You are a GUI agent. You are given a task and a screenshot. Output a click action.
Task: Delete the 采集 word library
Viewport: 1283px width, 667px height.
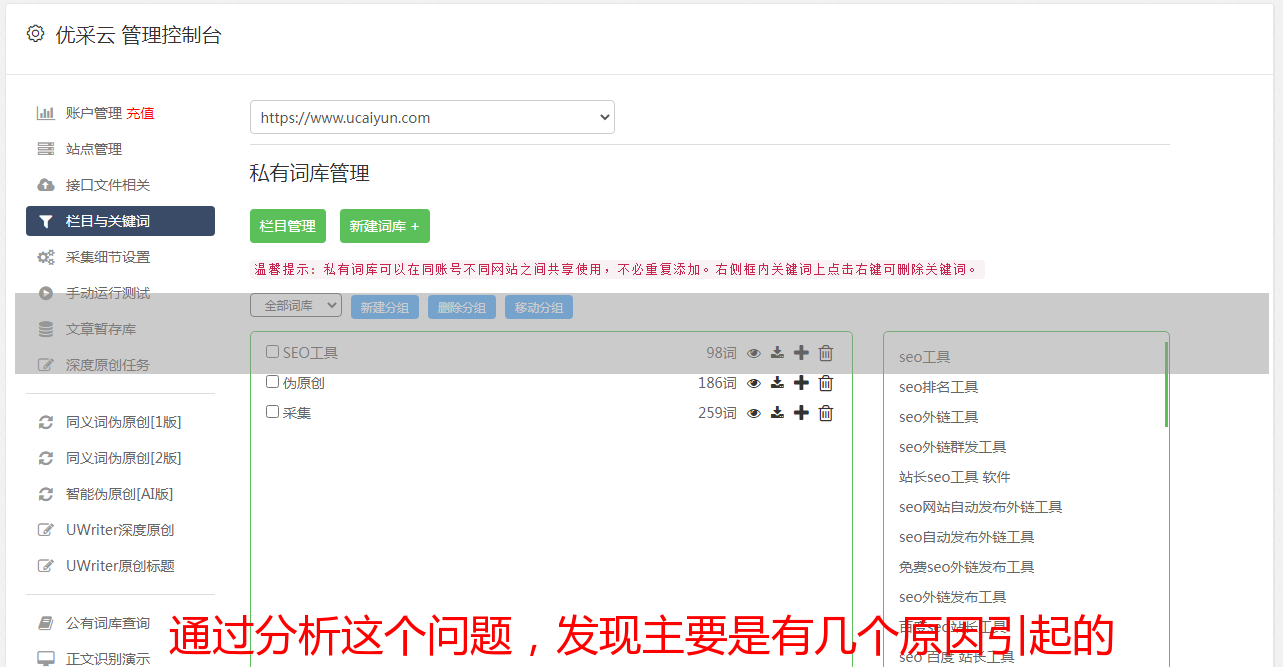tap(826, 413)
